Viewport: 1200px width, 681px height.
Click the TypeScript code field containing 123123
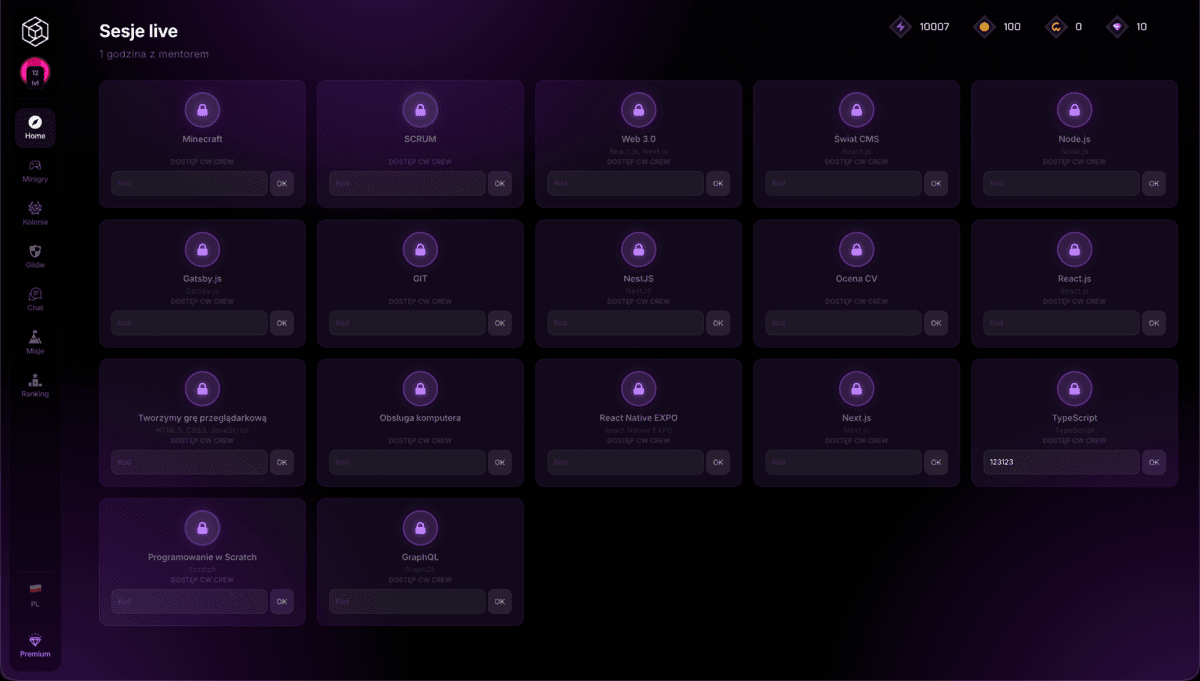[x=1061, y=462]
